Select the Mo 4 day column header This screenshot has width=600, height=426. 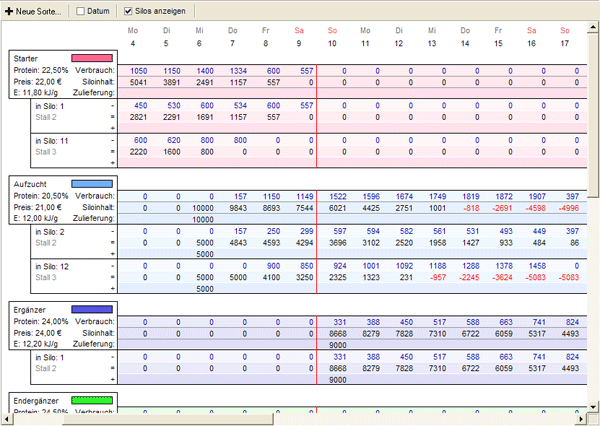tap(132, 38)
